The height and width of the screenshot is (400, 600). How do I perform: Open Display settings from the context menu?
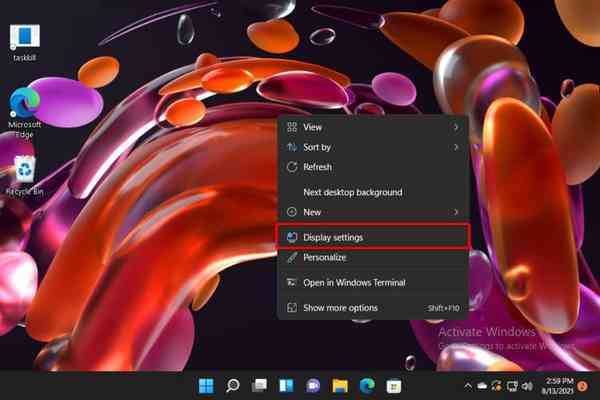[372, 237]
